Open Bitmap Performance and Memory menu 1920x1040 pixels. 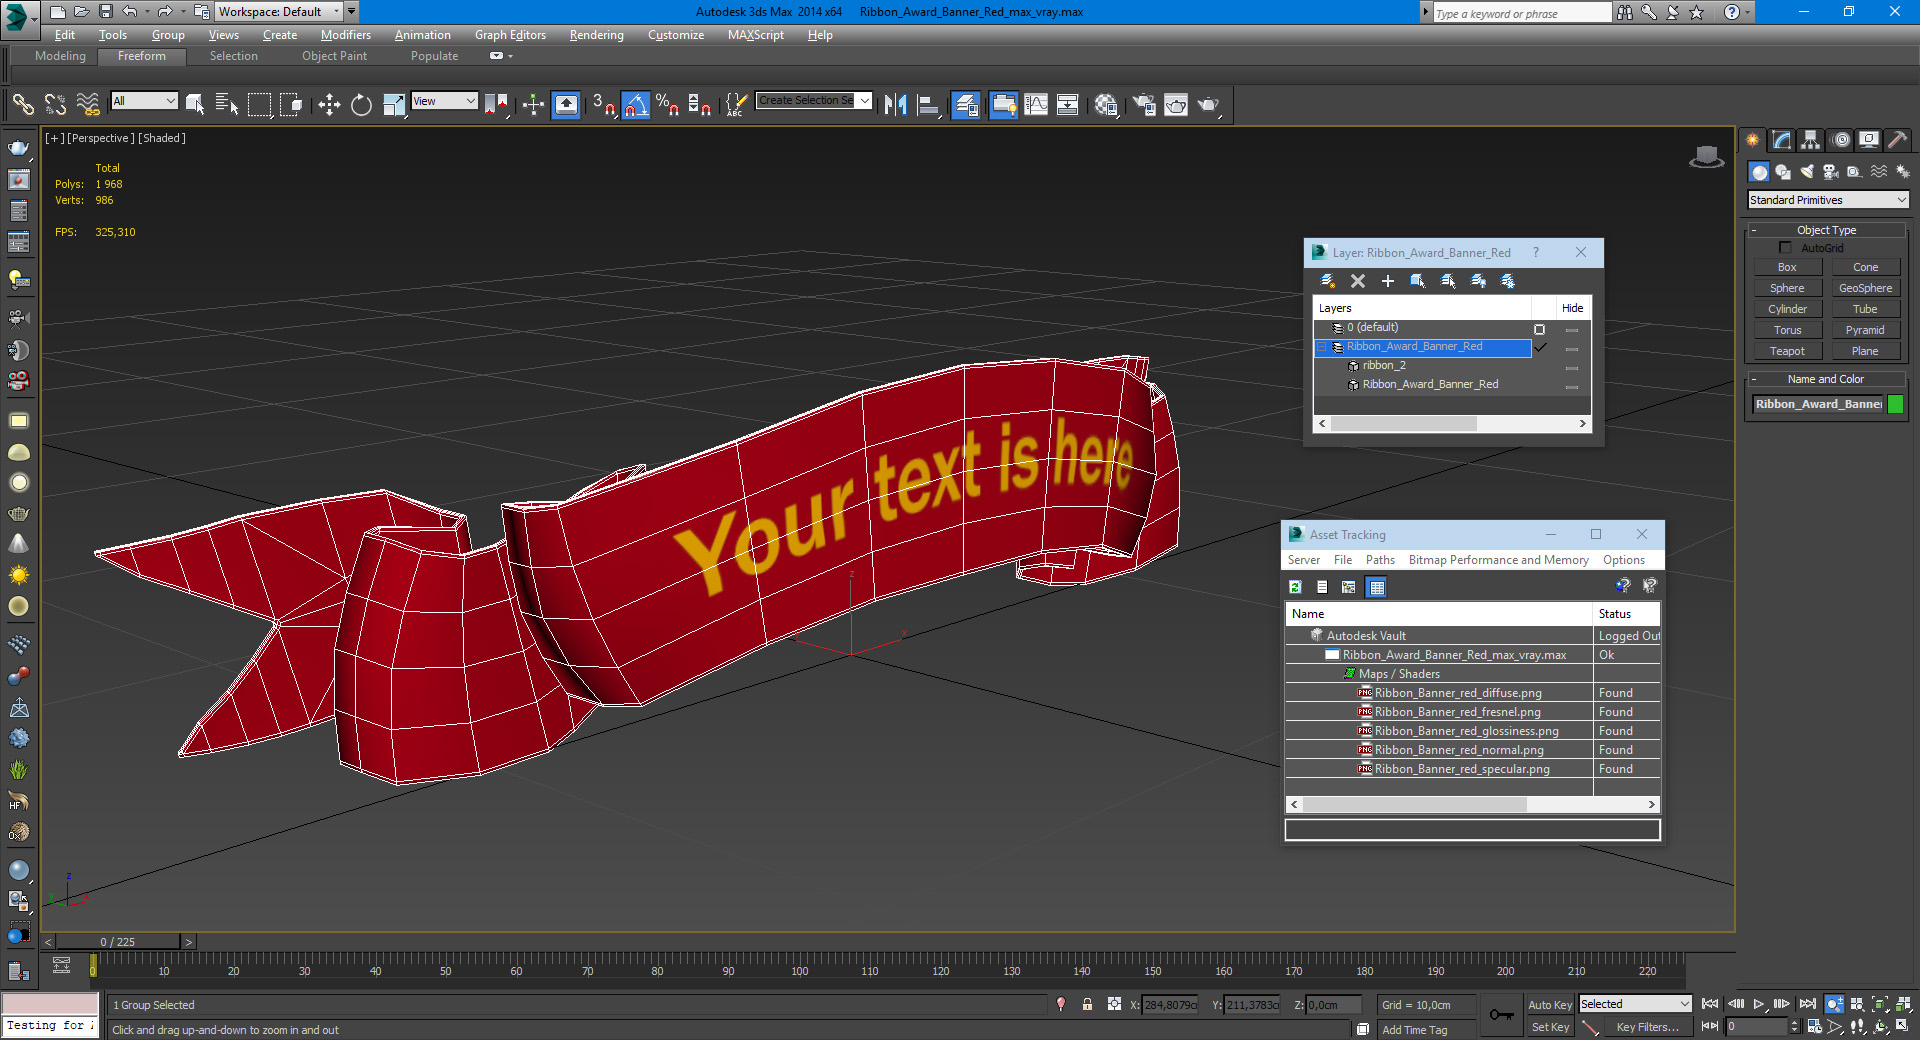click(1498, 560)
